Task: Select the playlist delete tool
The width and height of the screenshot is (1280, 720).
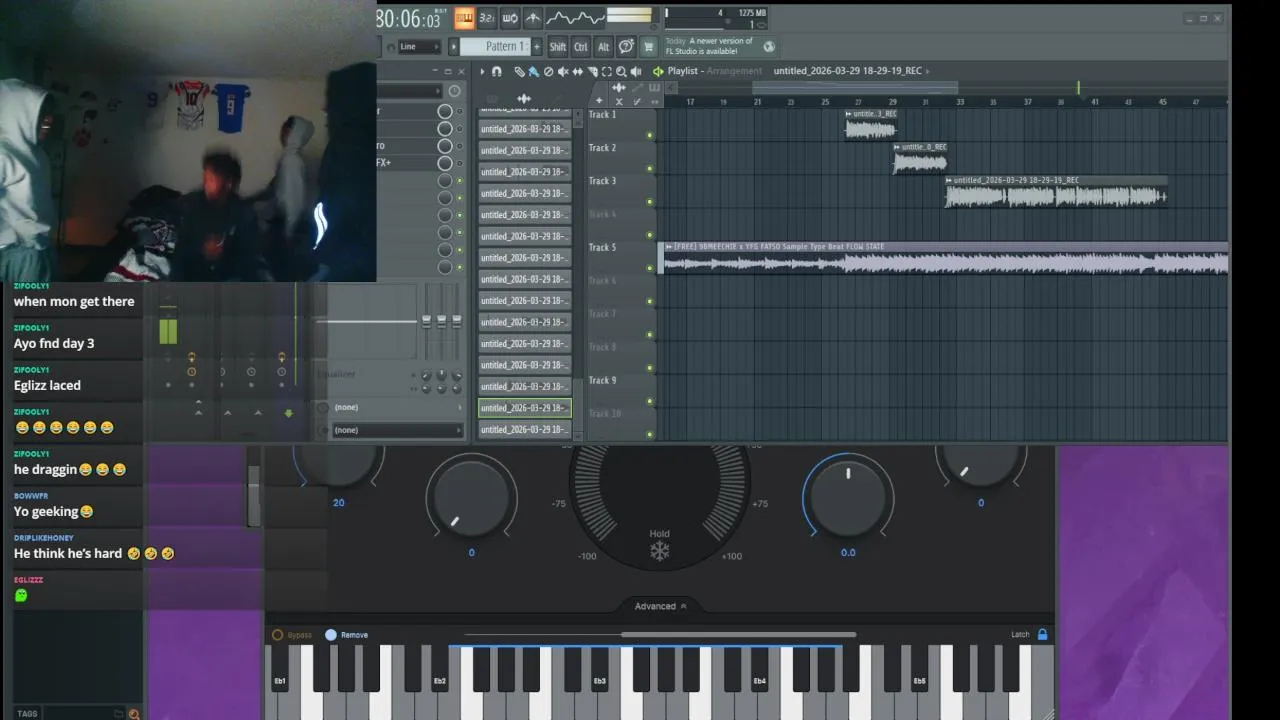Action: 548,71
